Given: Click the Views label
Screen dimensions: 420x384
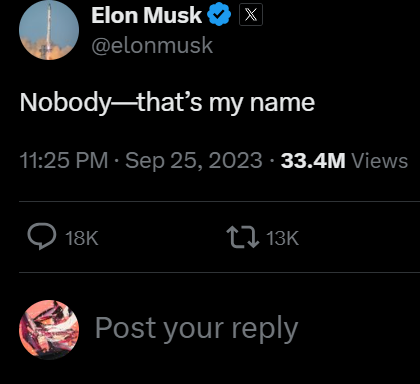Looking at the screenshot, I should click(x=380, y=161).
